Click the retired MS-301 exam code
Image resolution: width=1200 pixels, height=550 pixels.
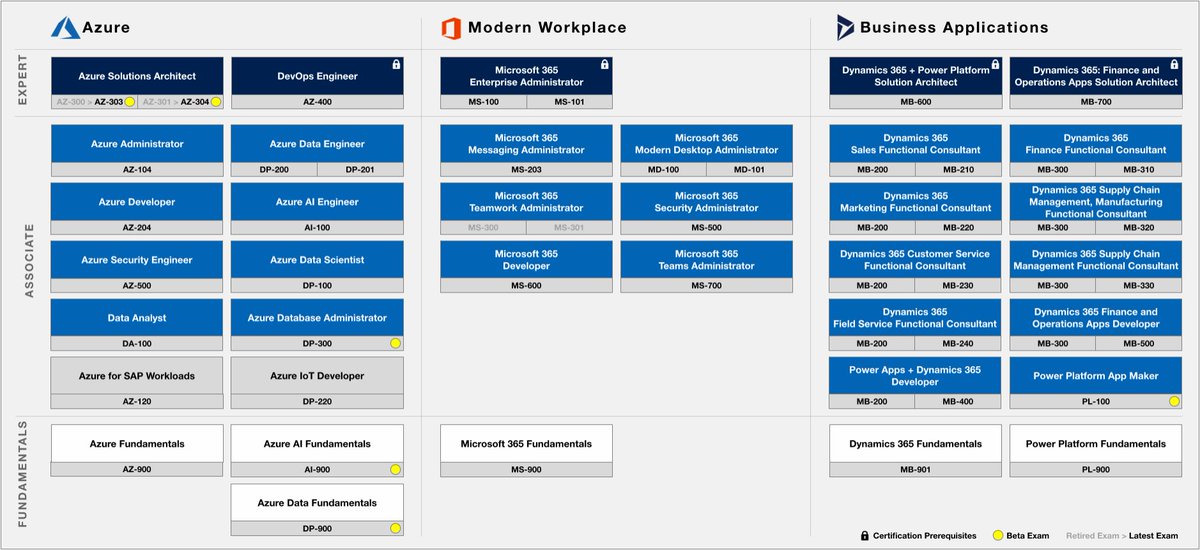(x=569, y=228)
